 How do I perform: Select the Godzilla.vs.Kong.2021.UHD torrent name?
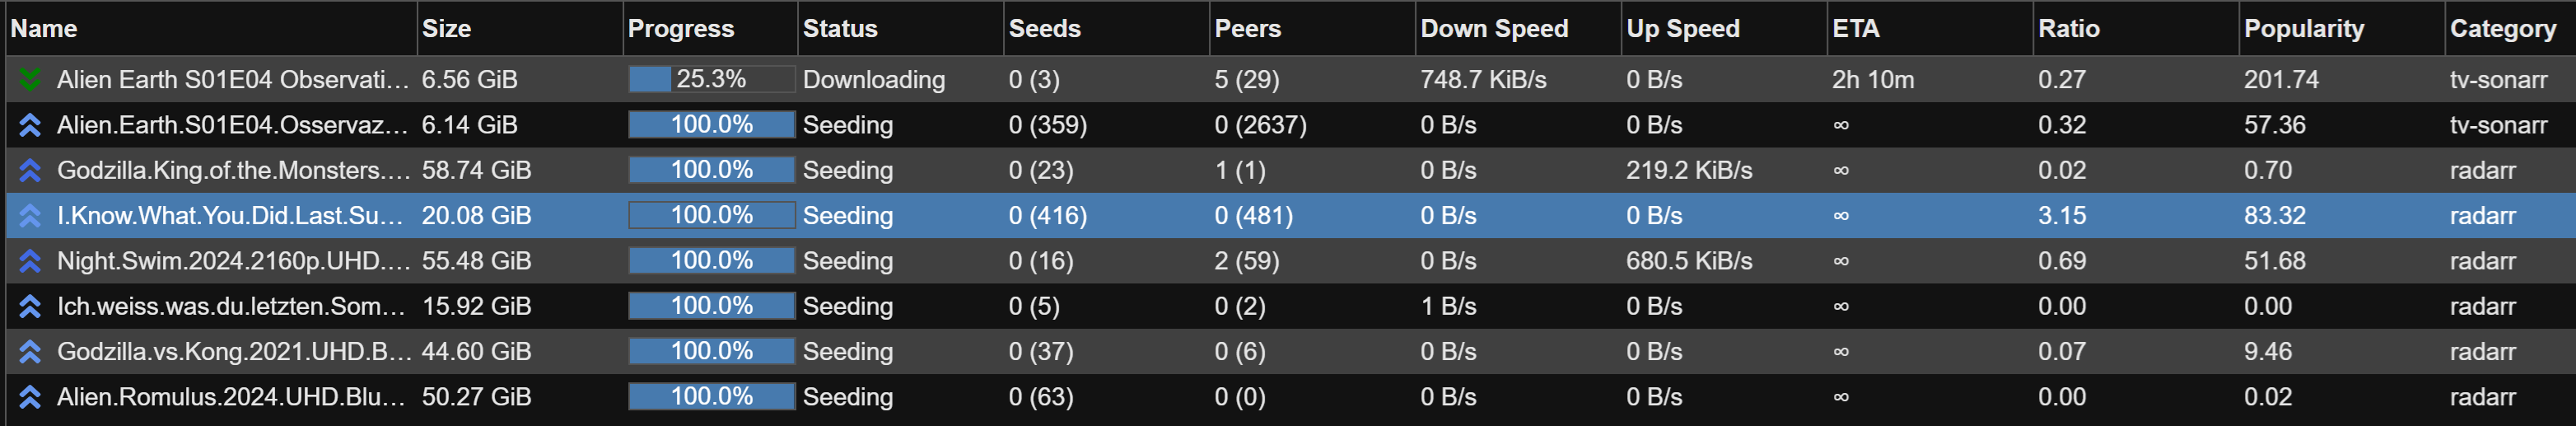coord(233,351)
